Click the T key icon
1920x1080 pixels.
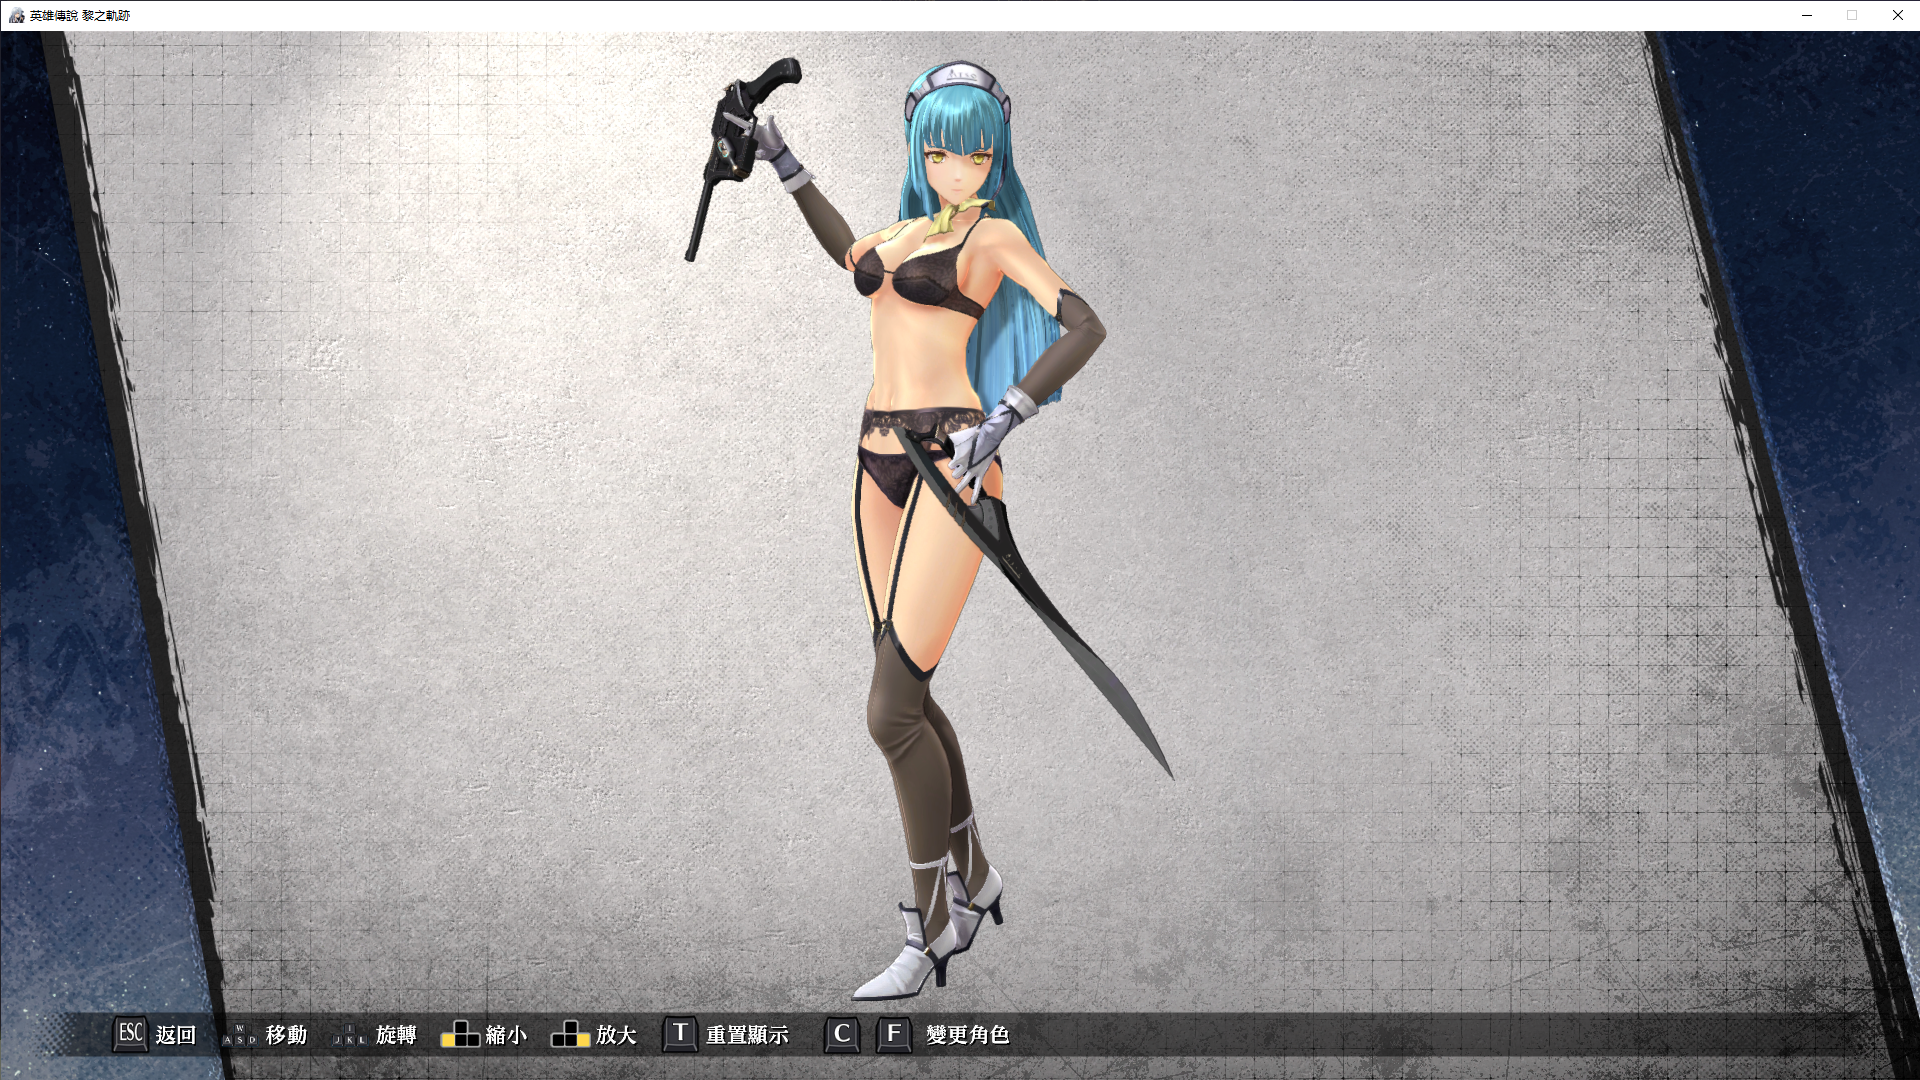click(680, 1034)
